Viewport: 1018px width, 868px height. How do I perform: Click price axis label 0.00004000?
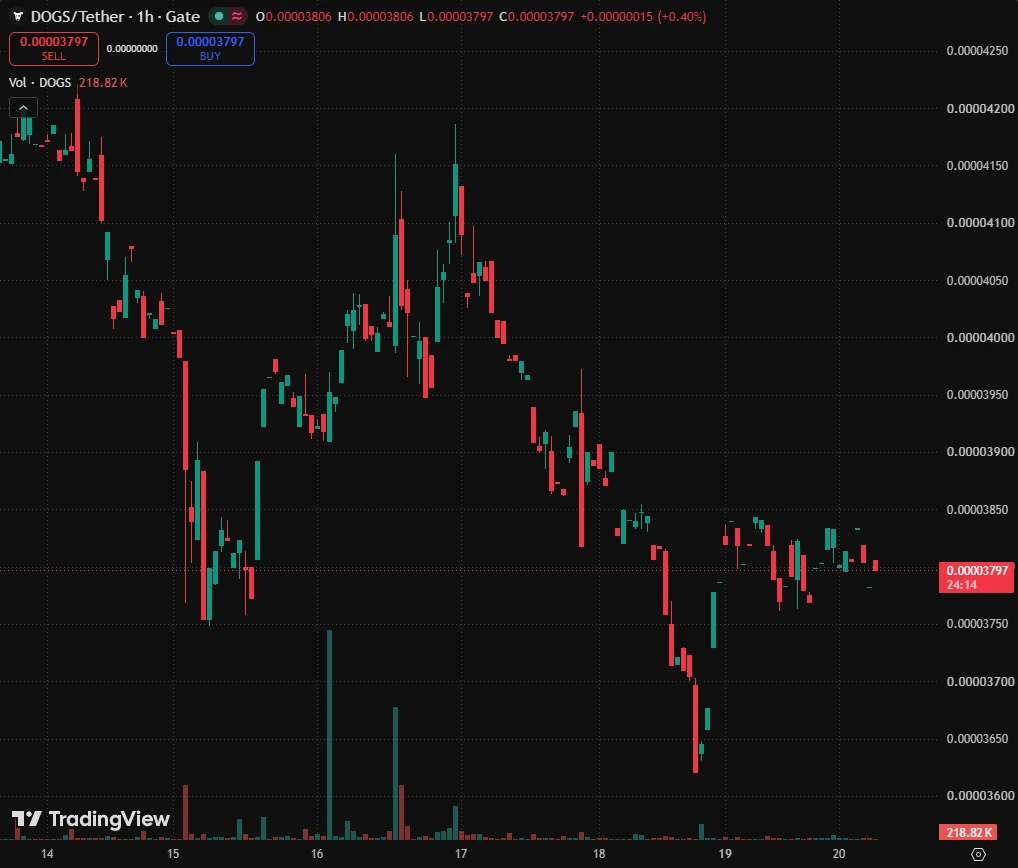(980, 338)
